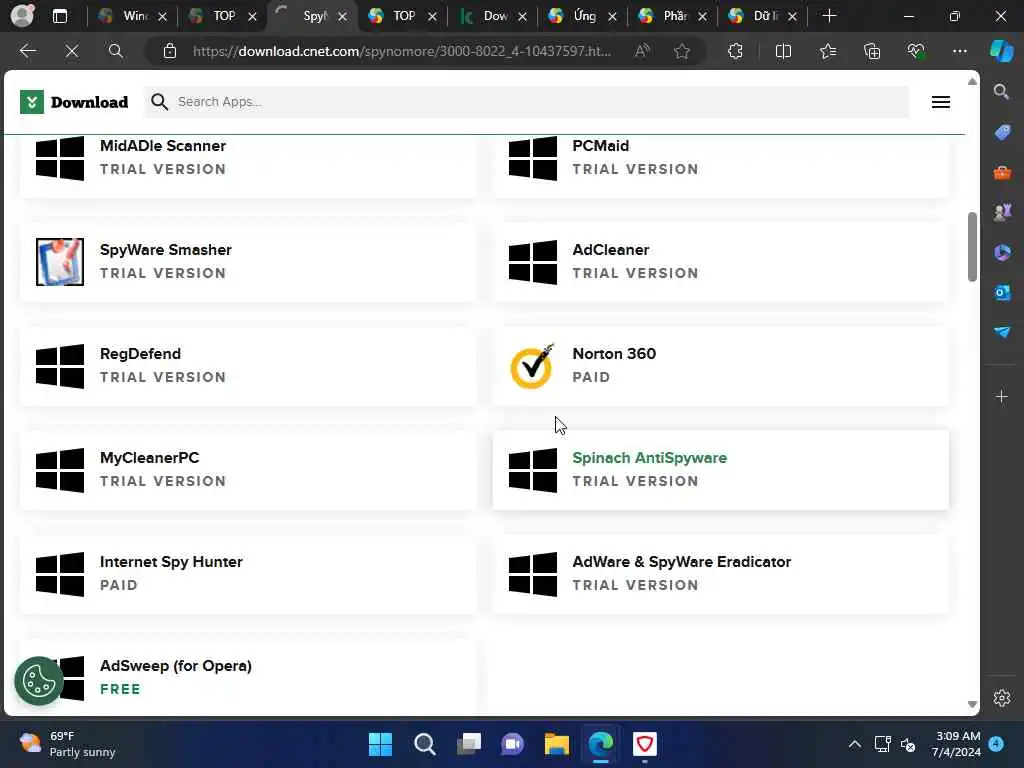
Task: Click the Windows icon beside RegDefend
Action: tap(60, 366)
